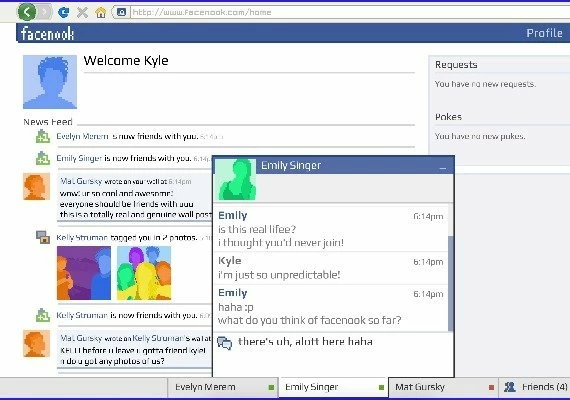Image resolution: width=570 pixels, height=400 pixels.
Task: Click friend icon beside Evelyn Merem story
Action: [43, 136]
